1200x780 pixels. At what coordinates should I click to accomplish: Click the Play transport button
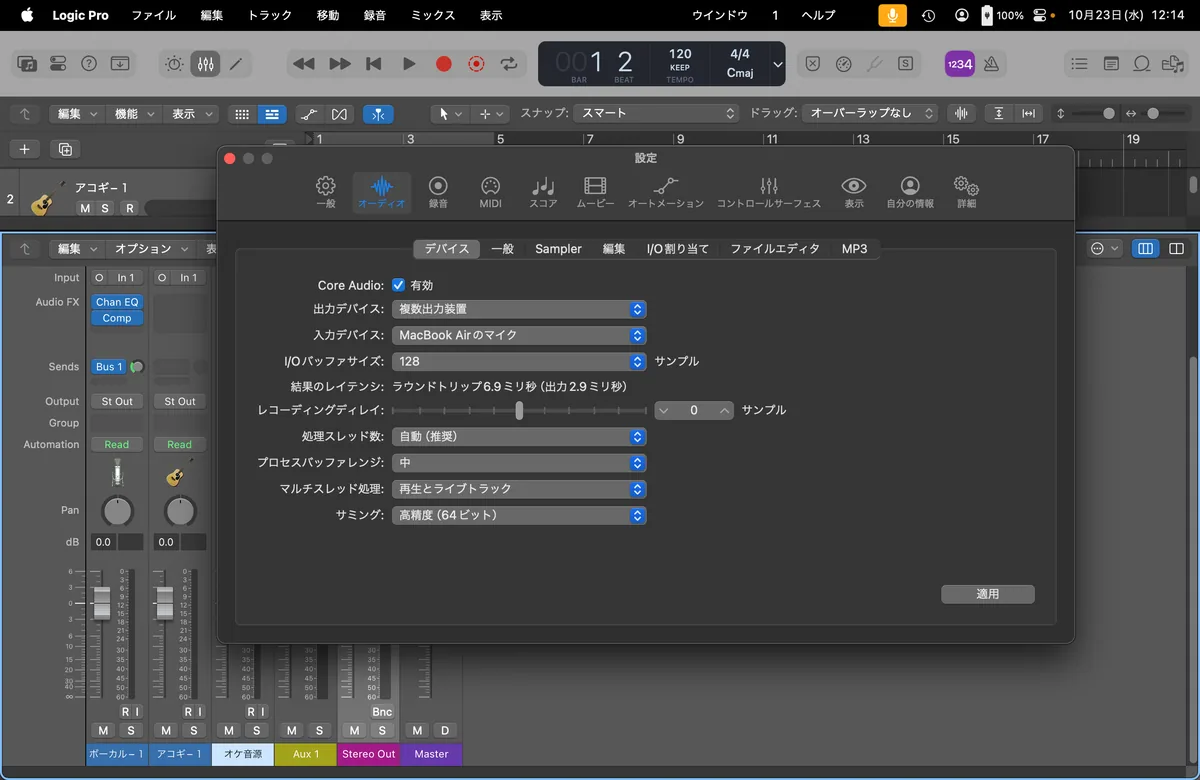click(x=409, y=63)
